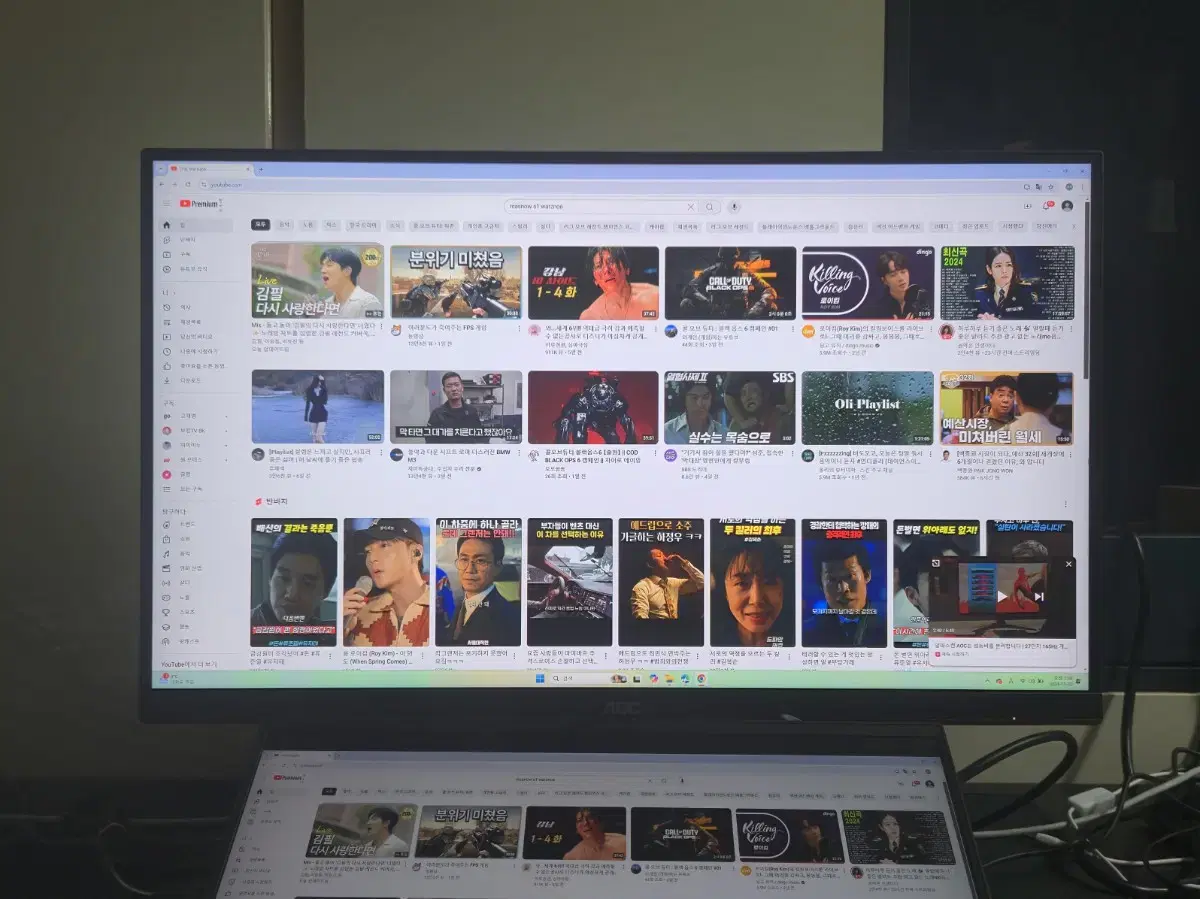This screenshot has width=1200, height=899.
Task: Reload the page in Chrome
Action: 187,185
